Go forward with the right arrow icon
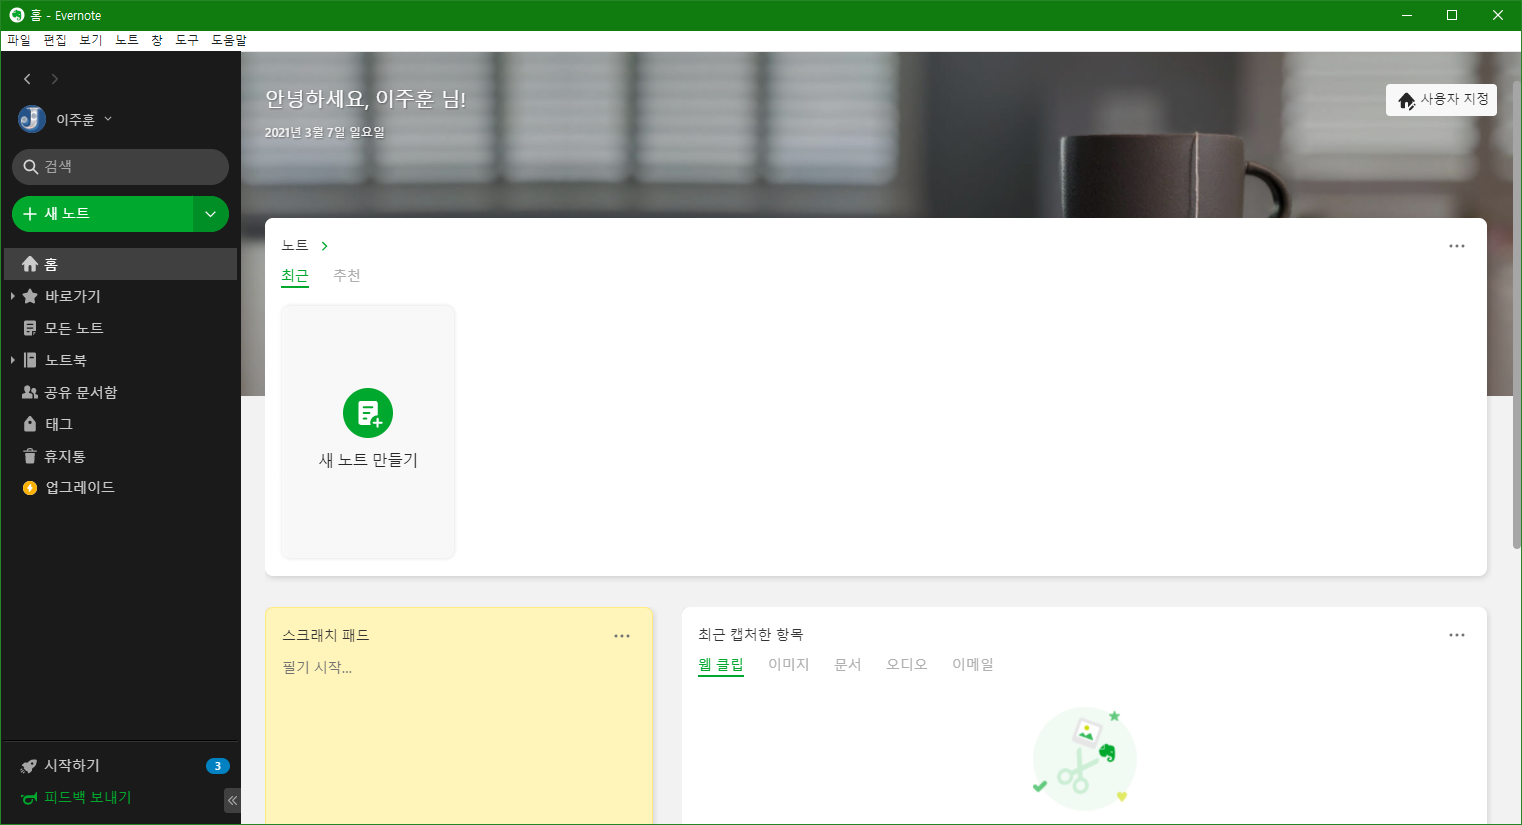Viewport: 1522px width, 825px height. [x=55, y=79]
